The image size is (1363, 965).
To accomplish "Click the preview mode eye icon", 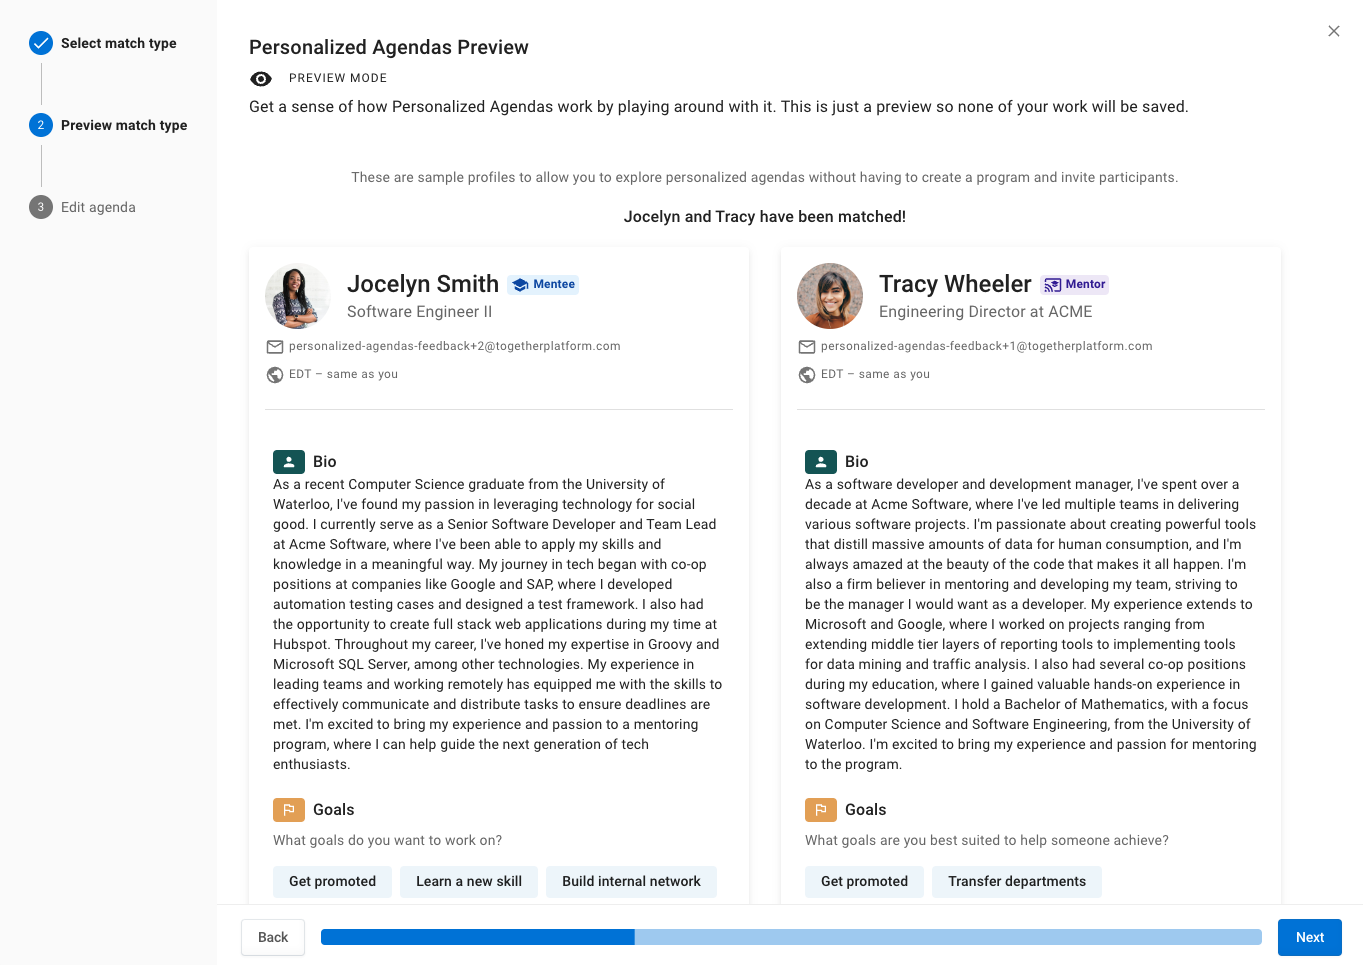I will pos(261,79).
